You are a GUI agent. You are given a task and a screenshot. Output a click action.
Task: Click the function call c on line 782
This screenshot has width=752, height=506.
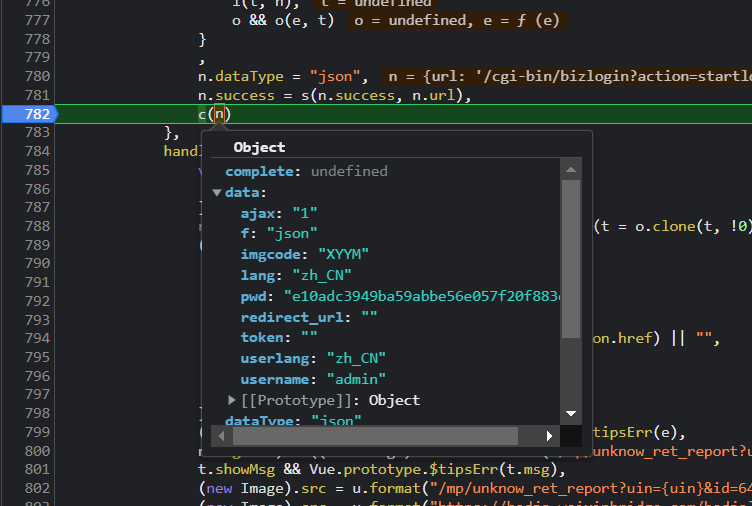click(202, 114)
